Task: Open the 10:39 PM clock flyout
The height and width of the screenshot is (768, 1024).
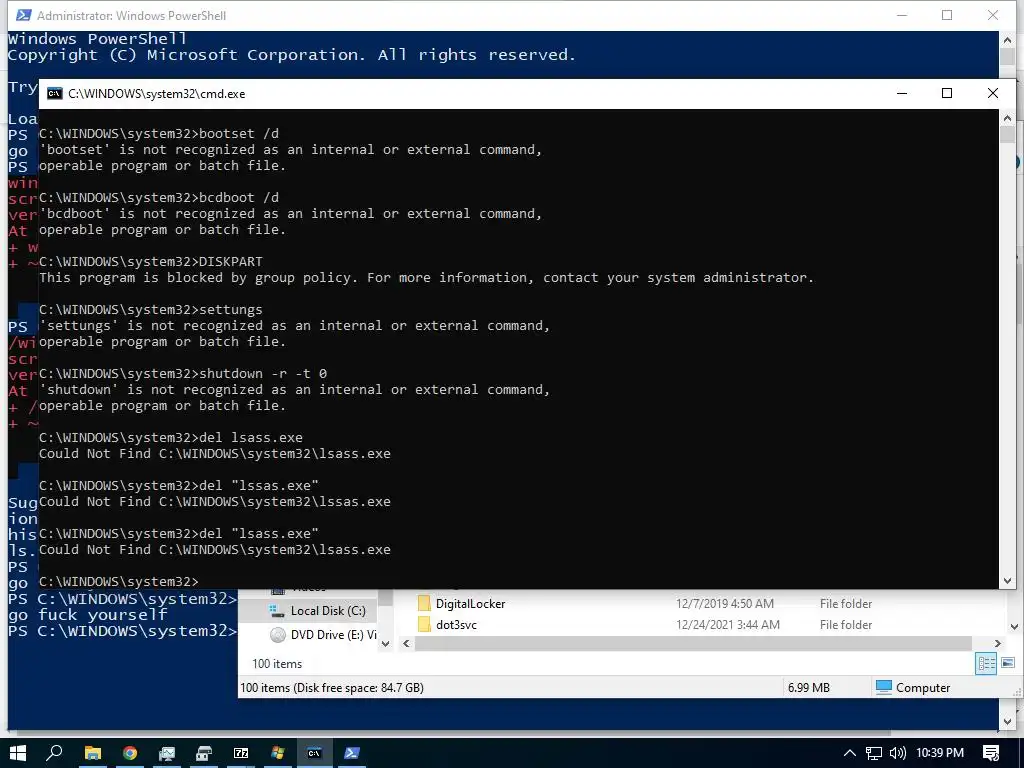Action: click(940, 753)
